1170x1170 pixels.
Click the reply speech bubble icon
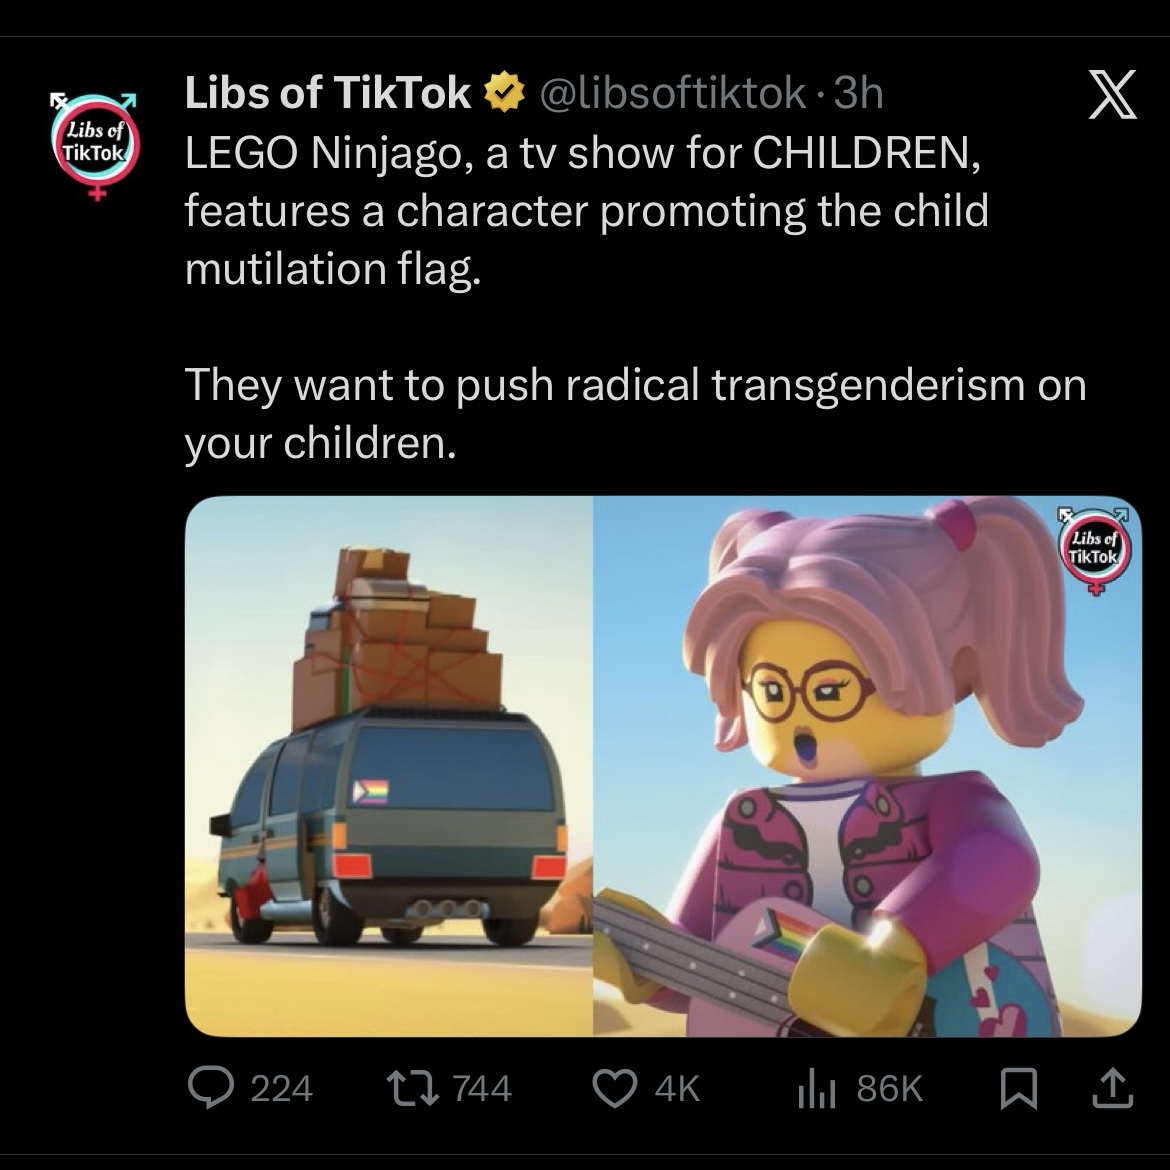point(210,1087)
